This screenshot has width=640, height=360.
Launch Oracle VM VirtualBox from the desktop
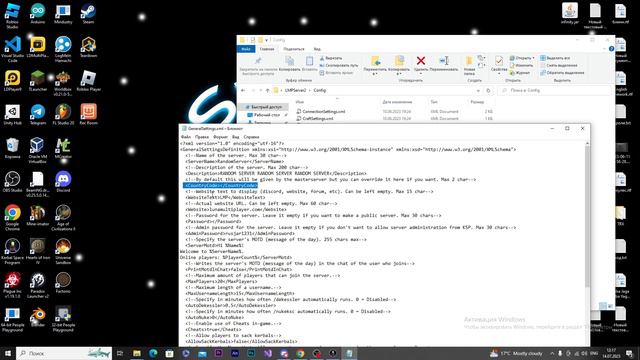38,150
